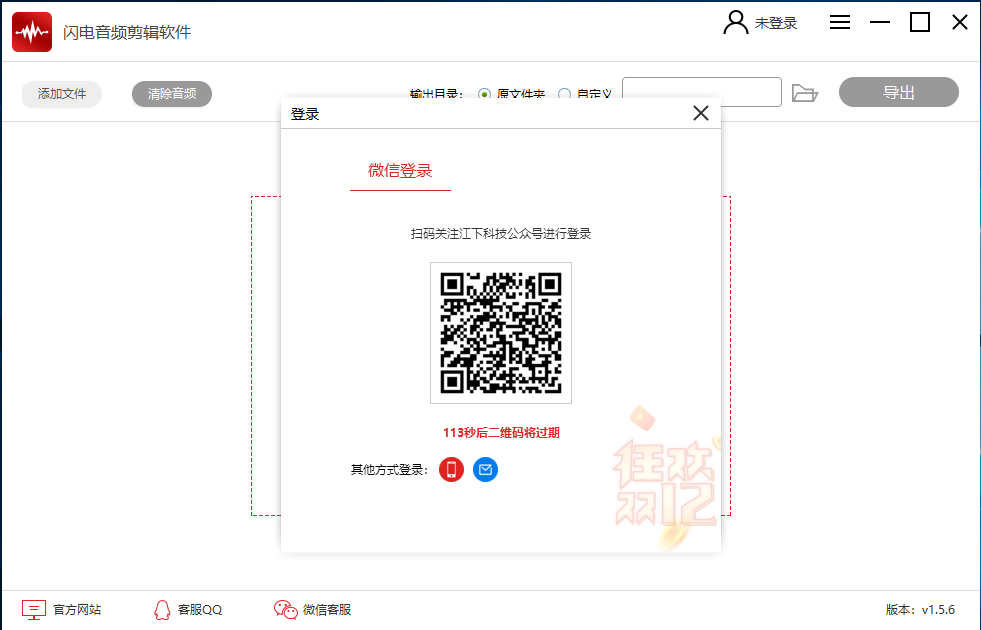
Task: Close the 登录 dialog
Action: tap(700, 113)
